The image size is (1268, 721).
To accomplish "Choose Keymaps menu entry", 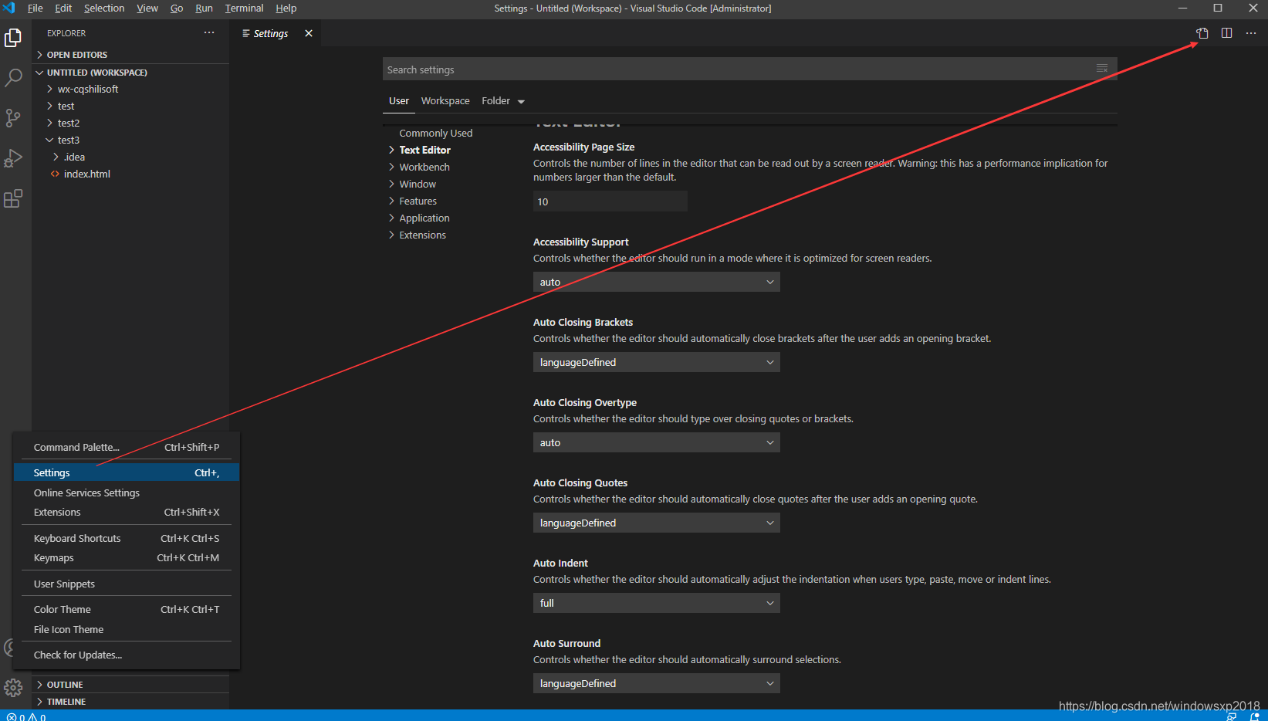I will (x=126, y=558).
